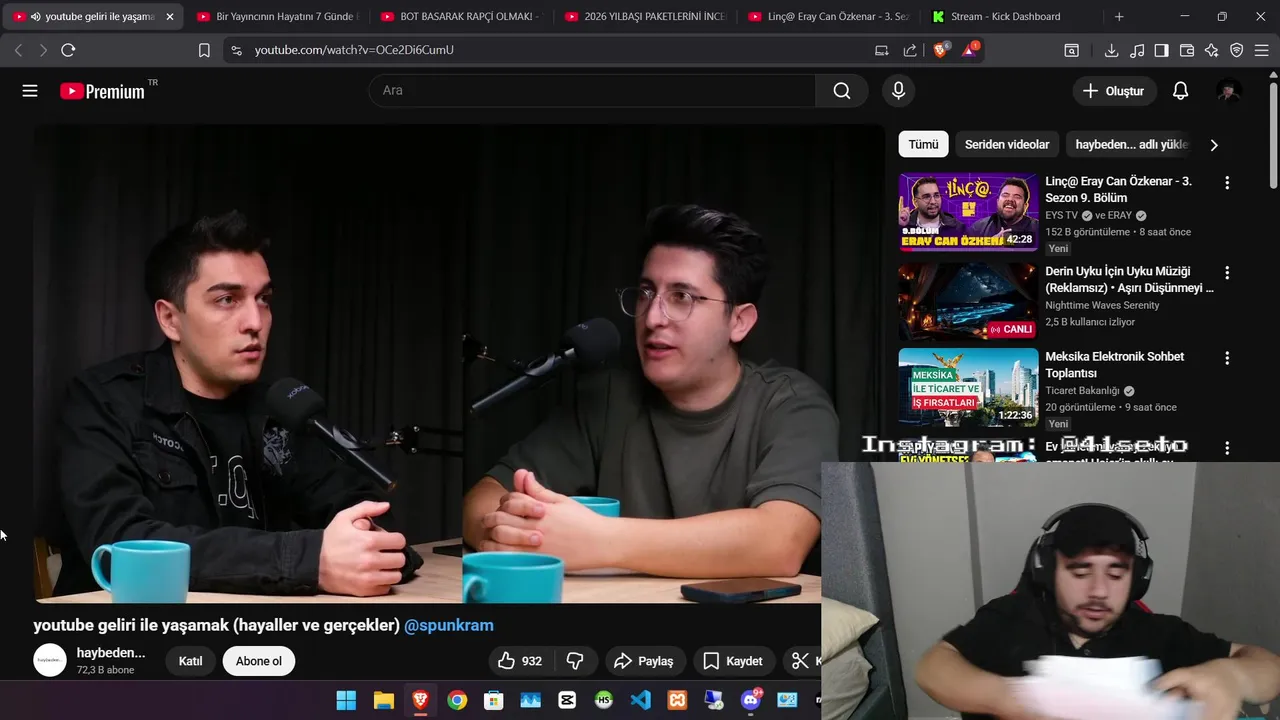The height and width of the screenshot is (720, 1280).
Task: Click the haybeden channel avatar
Action: point(50,661)
